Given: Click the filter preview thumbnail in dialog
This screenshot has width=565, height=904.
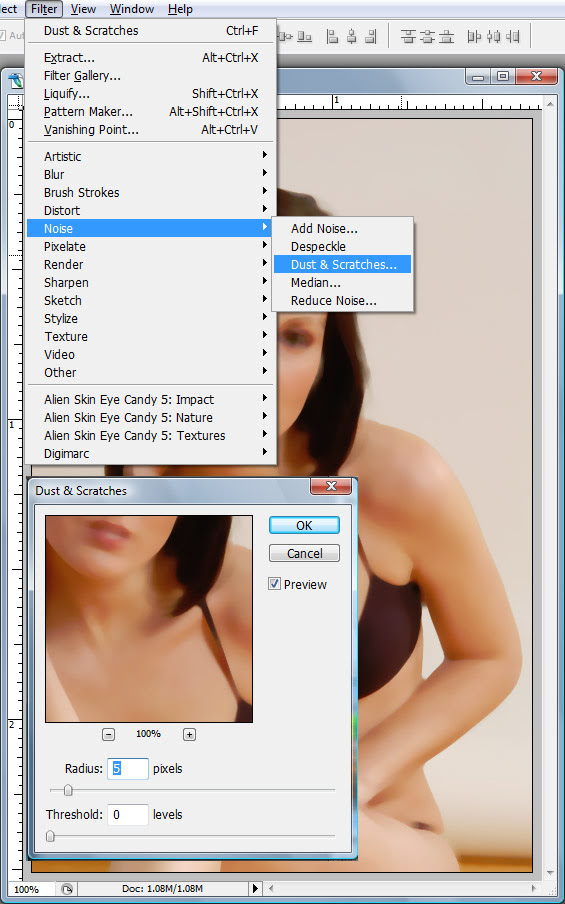Looking at the screenshot, I should [x=149, y=619].
